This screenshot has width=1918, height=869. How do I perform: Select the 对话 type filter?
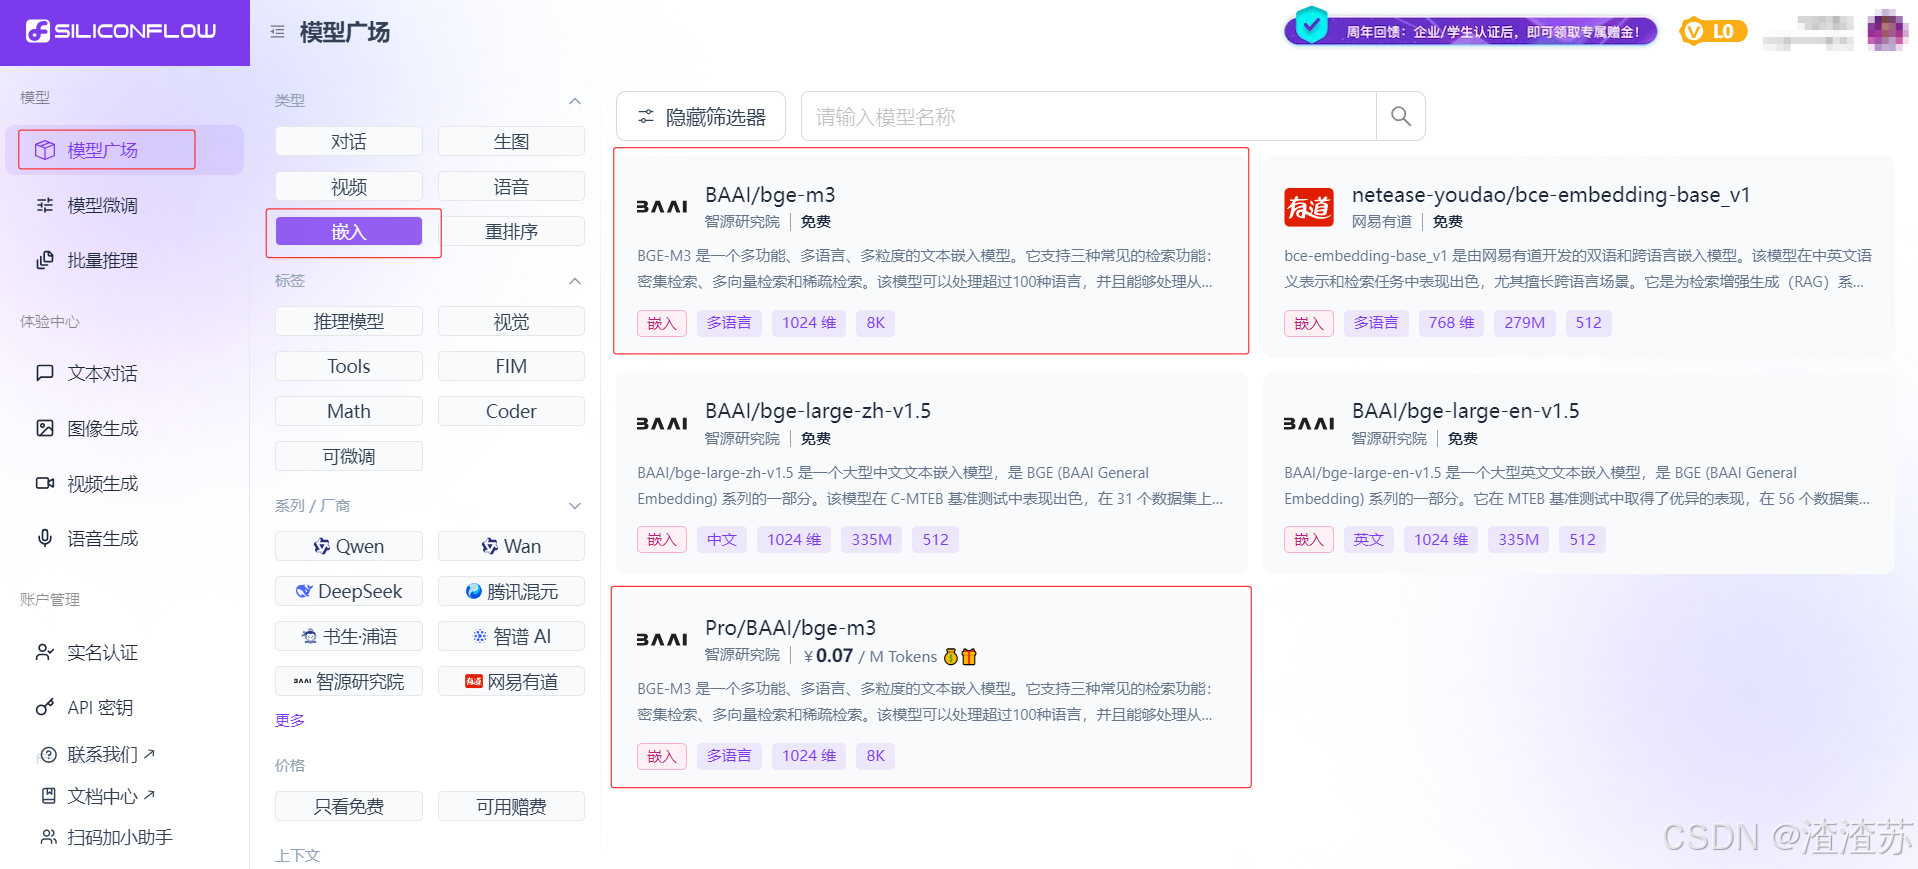(349, 141)
